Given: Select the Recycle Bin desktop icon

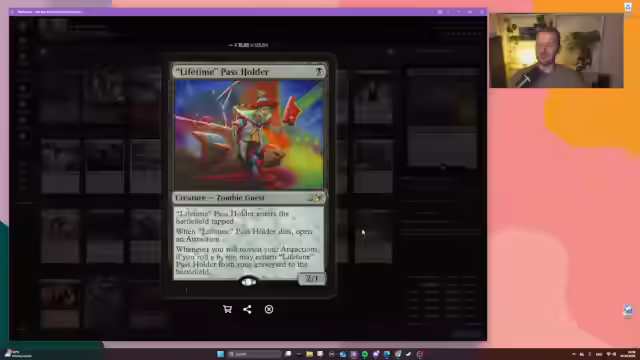Looking at the screenshot, I should point(628,7).
